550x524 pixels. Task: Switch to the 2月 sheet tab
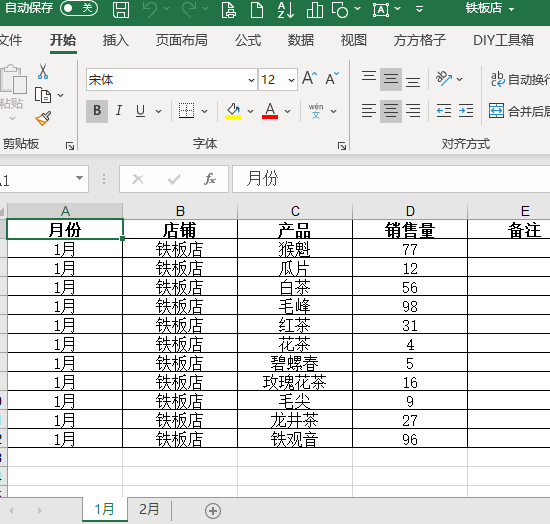point(149,509)
